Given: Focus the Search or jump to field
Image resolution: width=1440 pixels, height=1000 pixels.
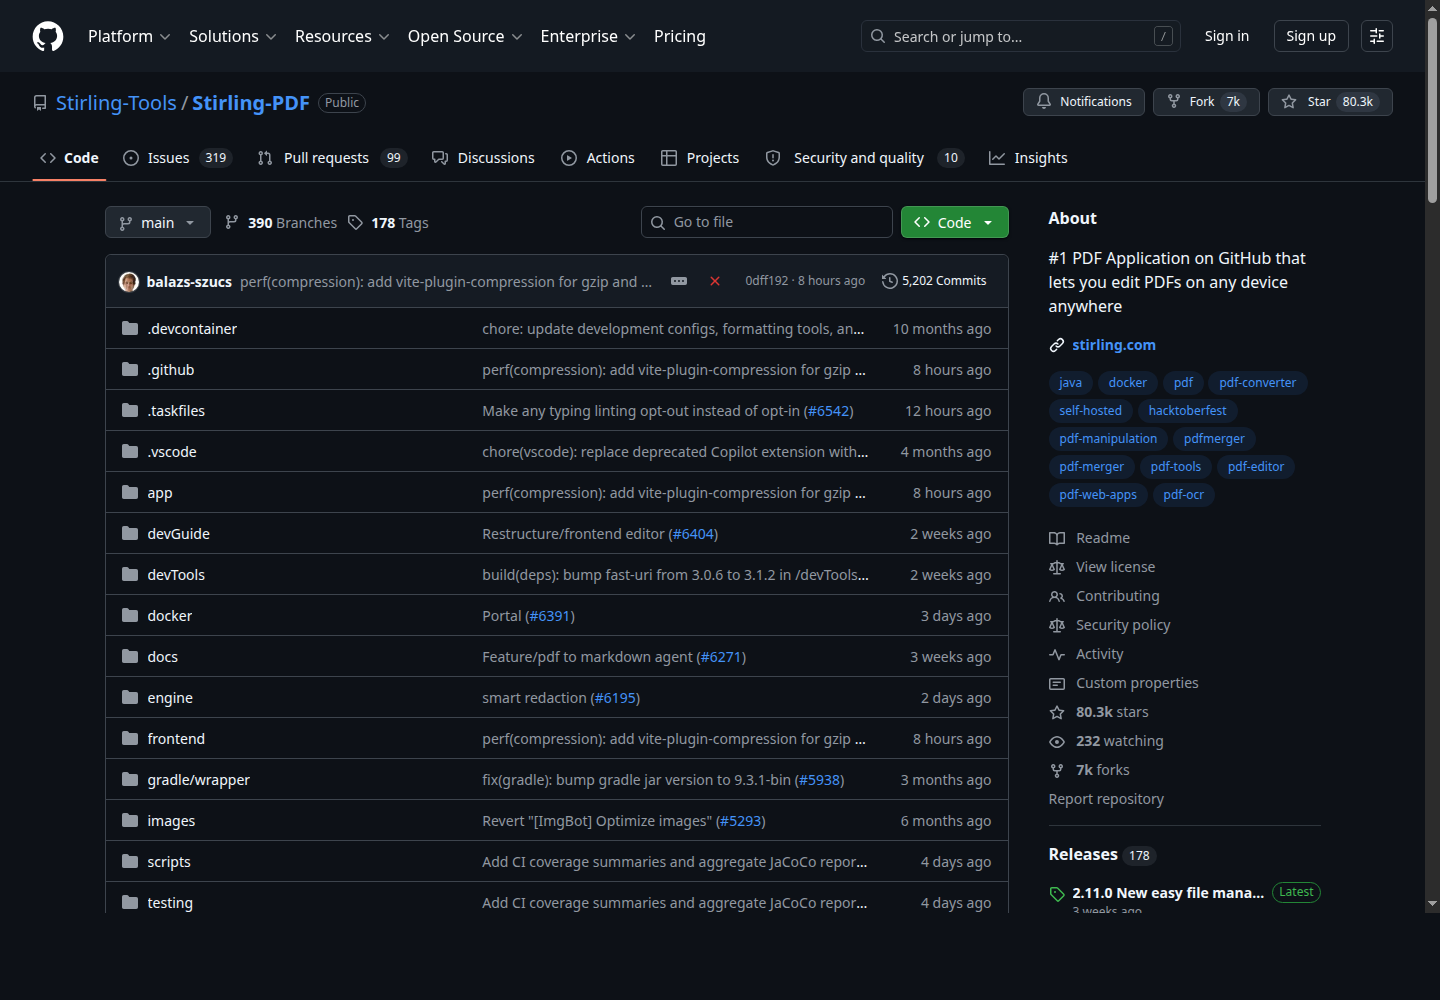Looking at the screenshot, I should point(1021,36).
